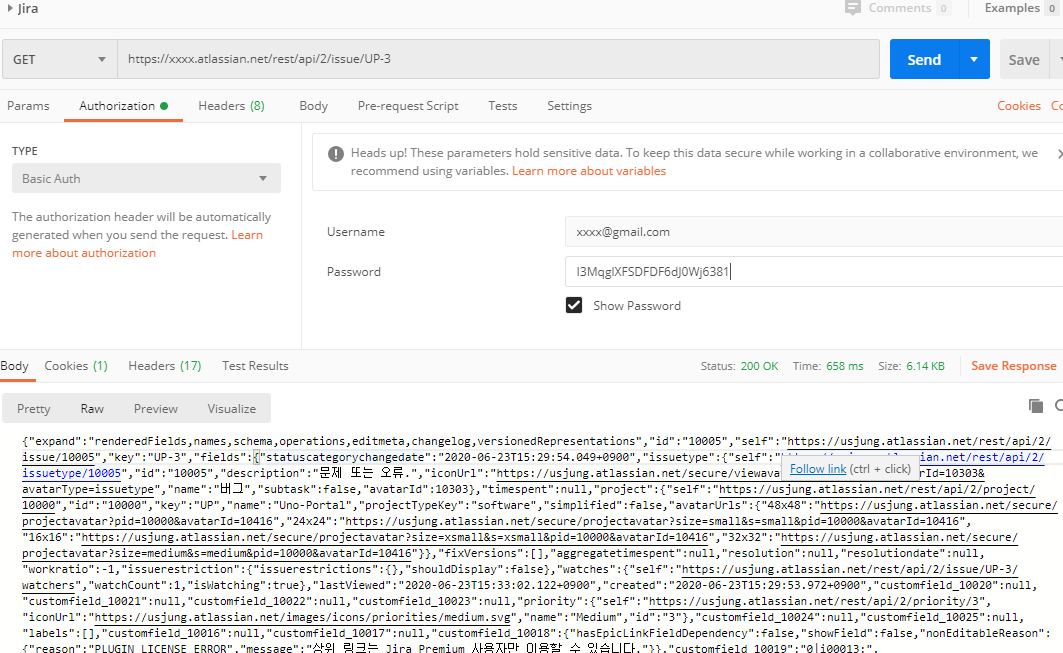Save the request

[x=1024, y=59]
